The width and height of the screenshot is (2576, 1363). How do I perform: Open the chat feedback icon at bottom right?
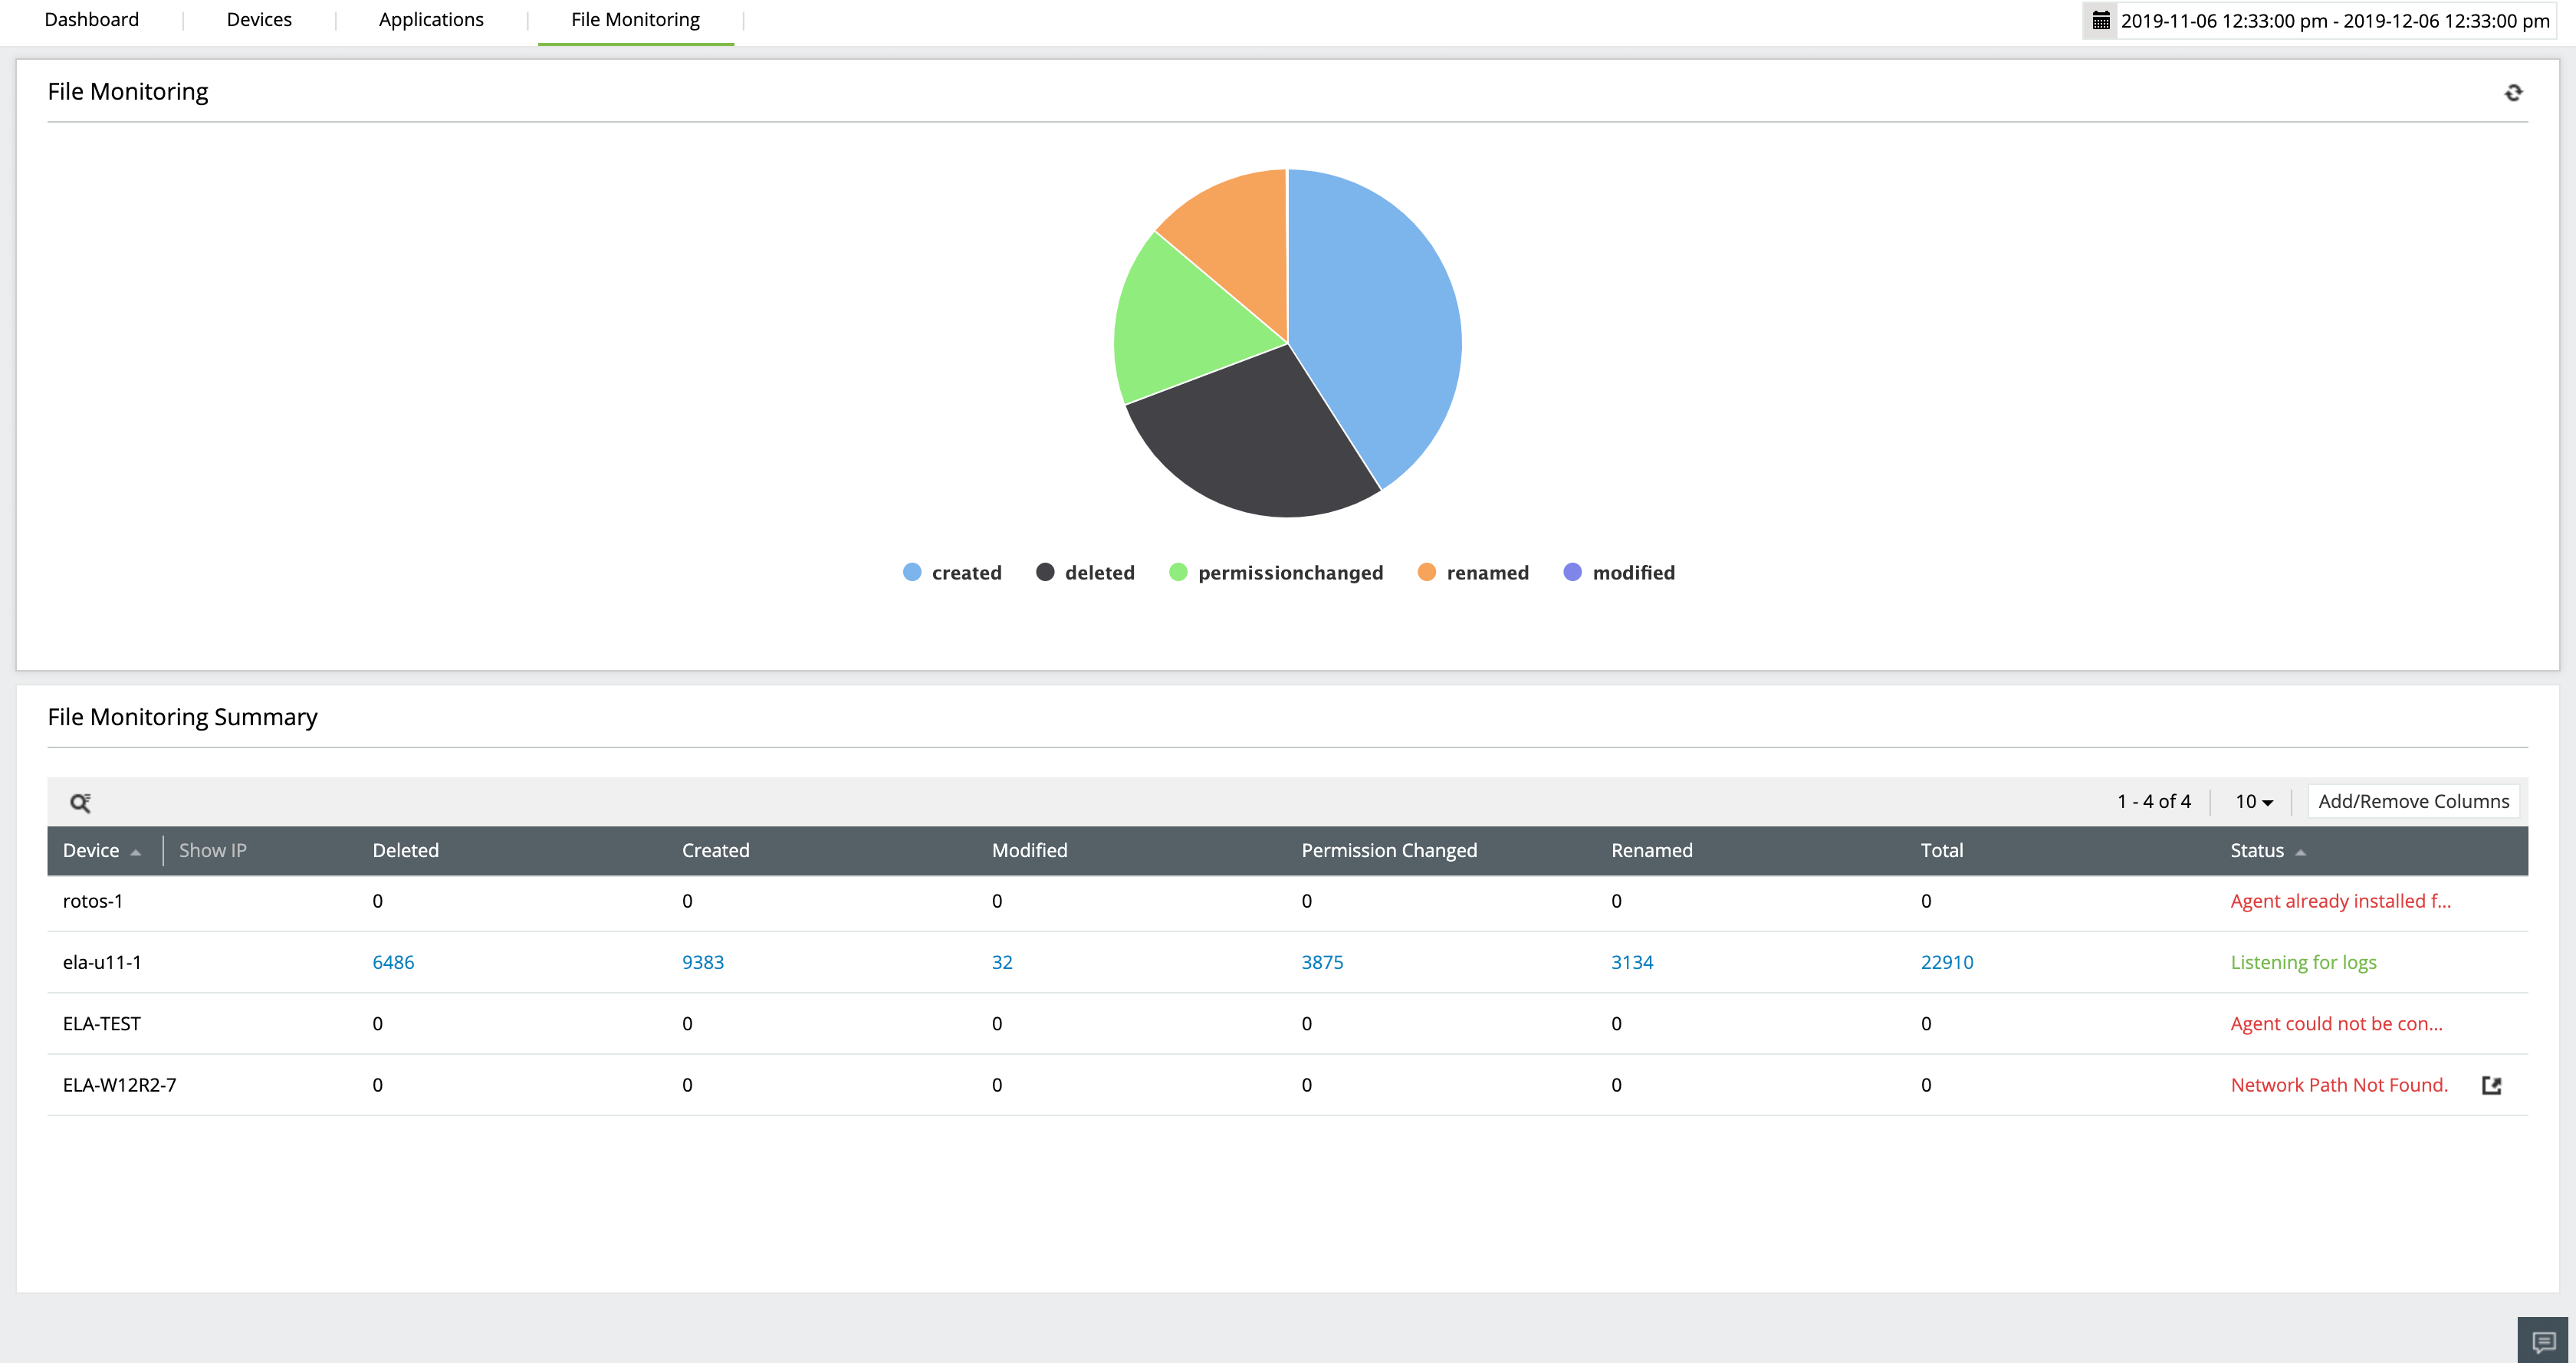[2543, 1340]
